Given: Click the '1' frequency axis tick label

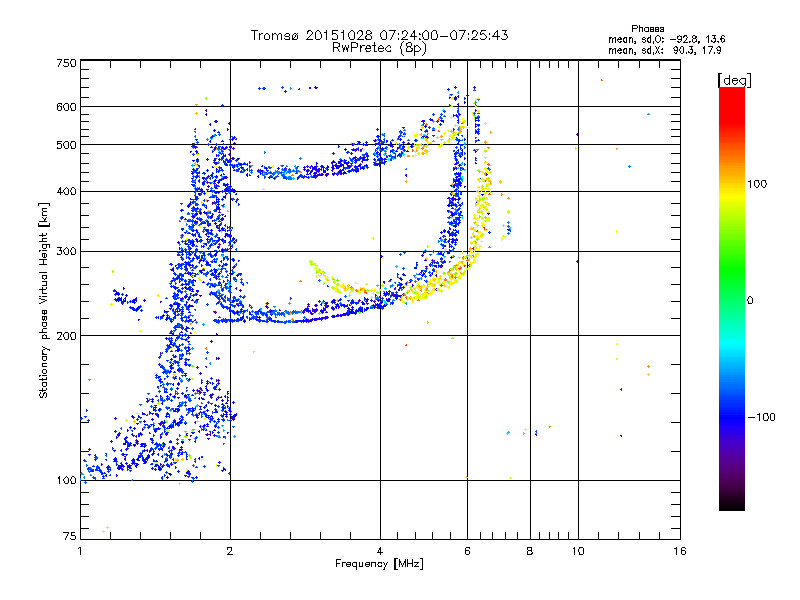Looking at the screenshot, I should tap(80, 551).
